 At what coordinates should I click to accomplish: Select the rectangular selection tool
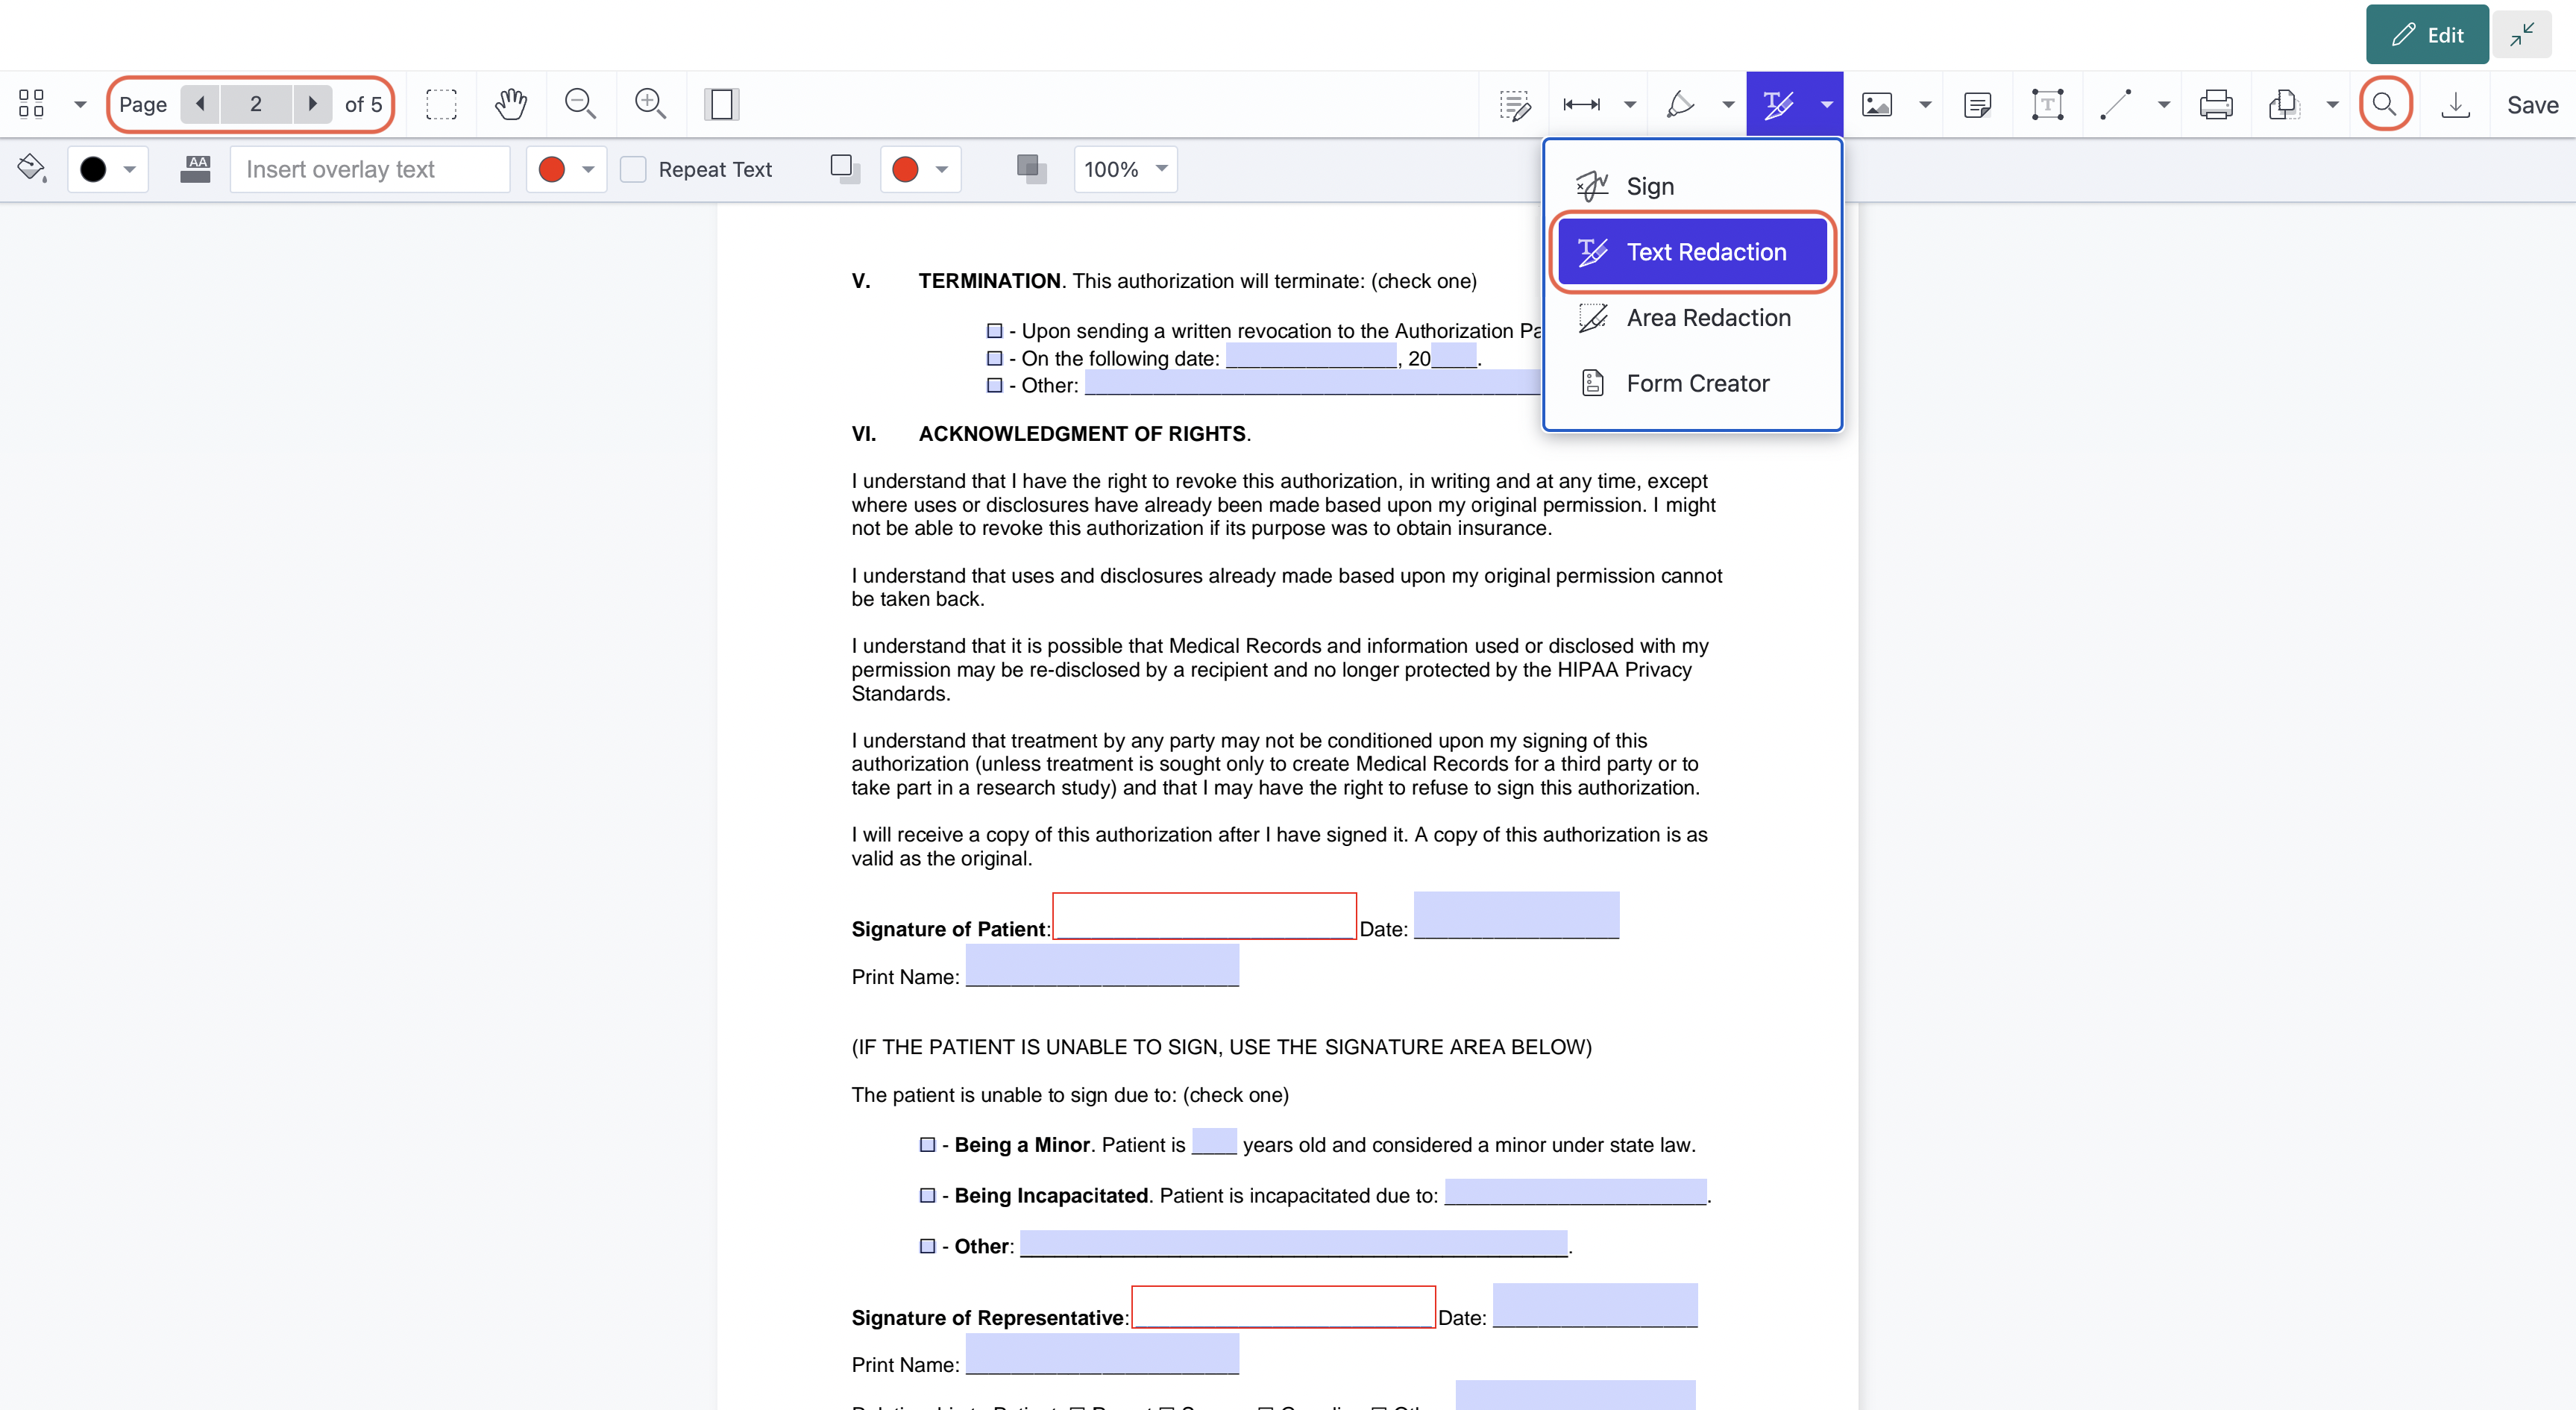(x=441, y=104)
